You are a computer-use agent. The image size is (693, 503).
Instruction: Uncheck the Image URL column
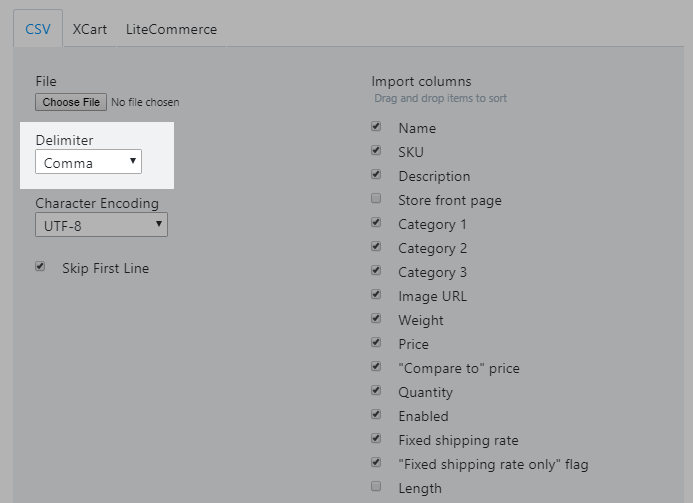(x=376, y=295)
